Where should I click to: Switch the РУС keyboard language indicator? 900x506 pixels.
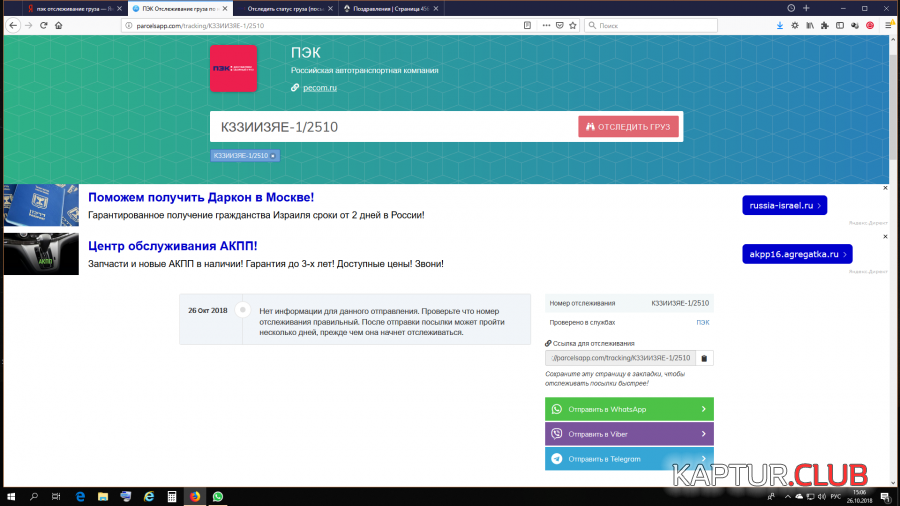click(x=836, y=497)
